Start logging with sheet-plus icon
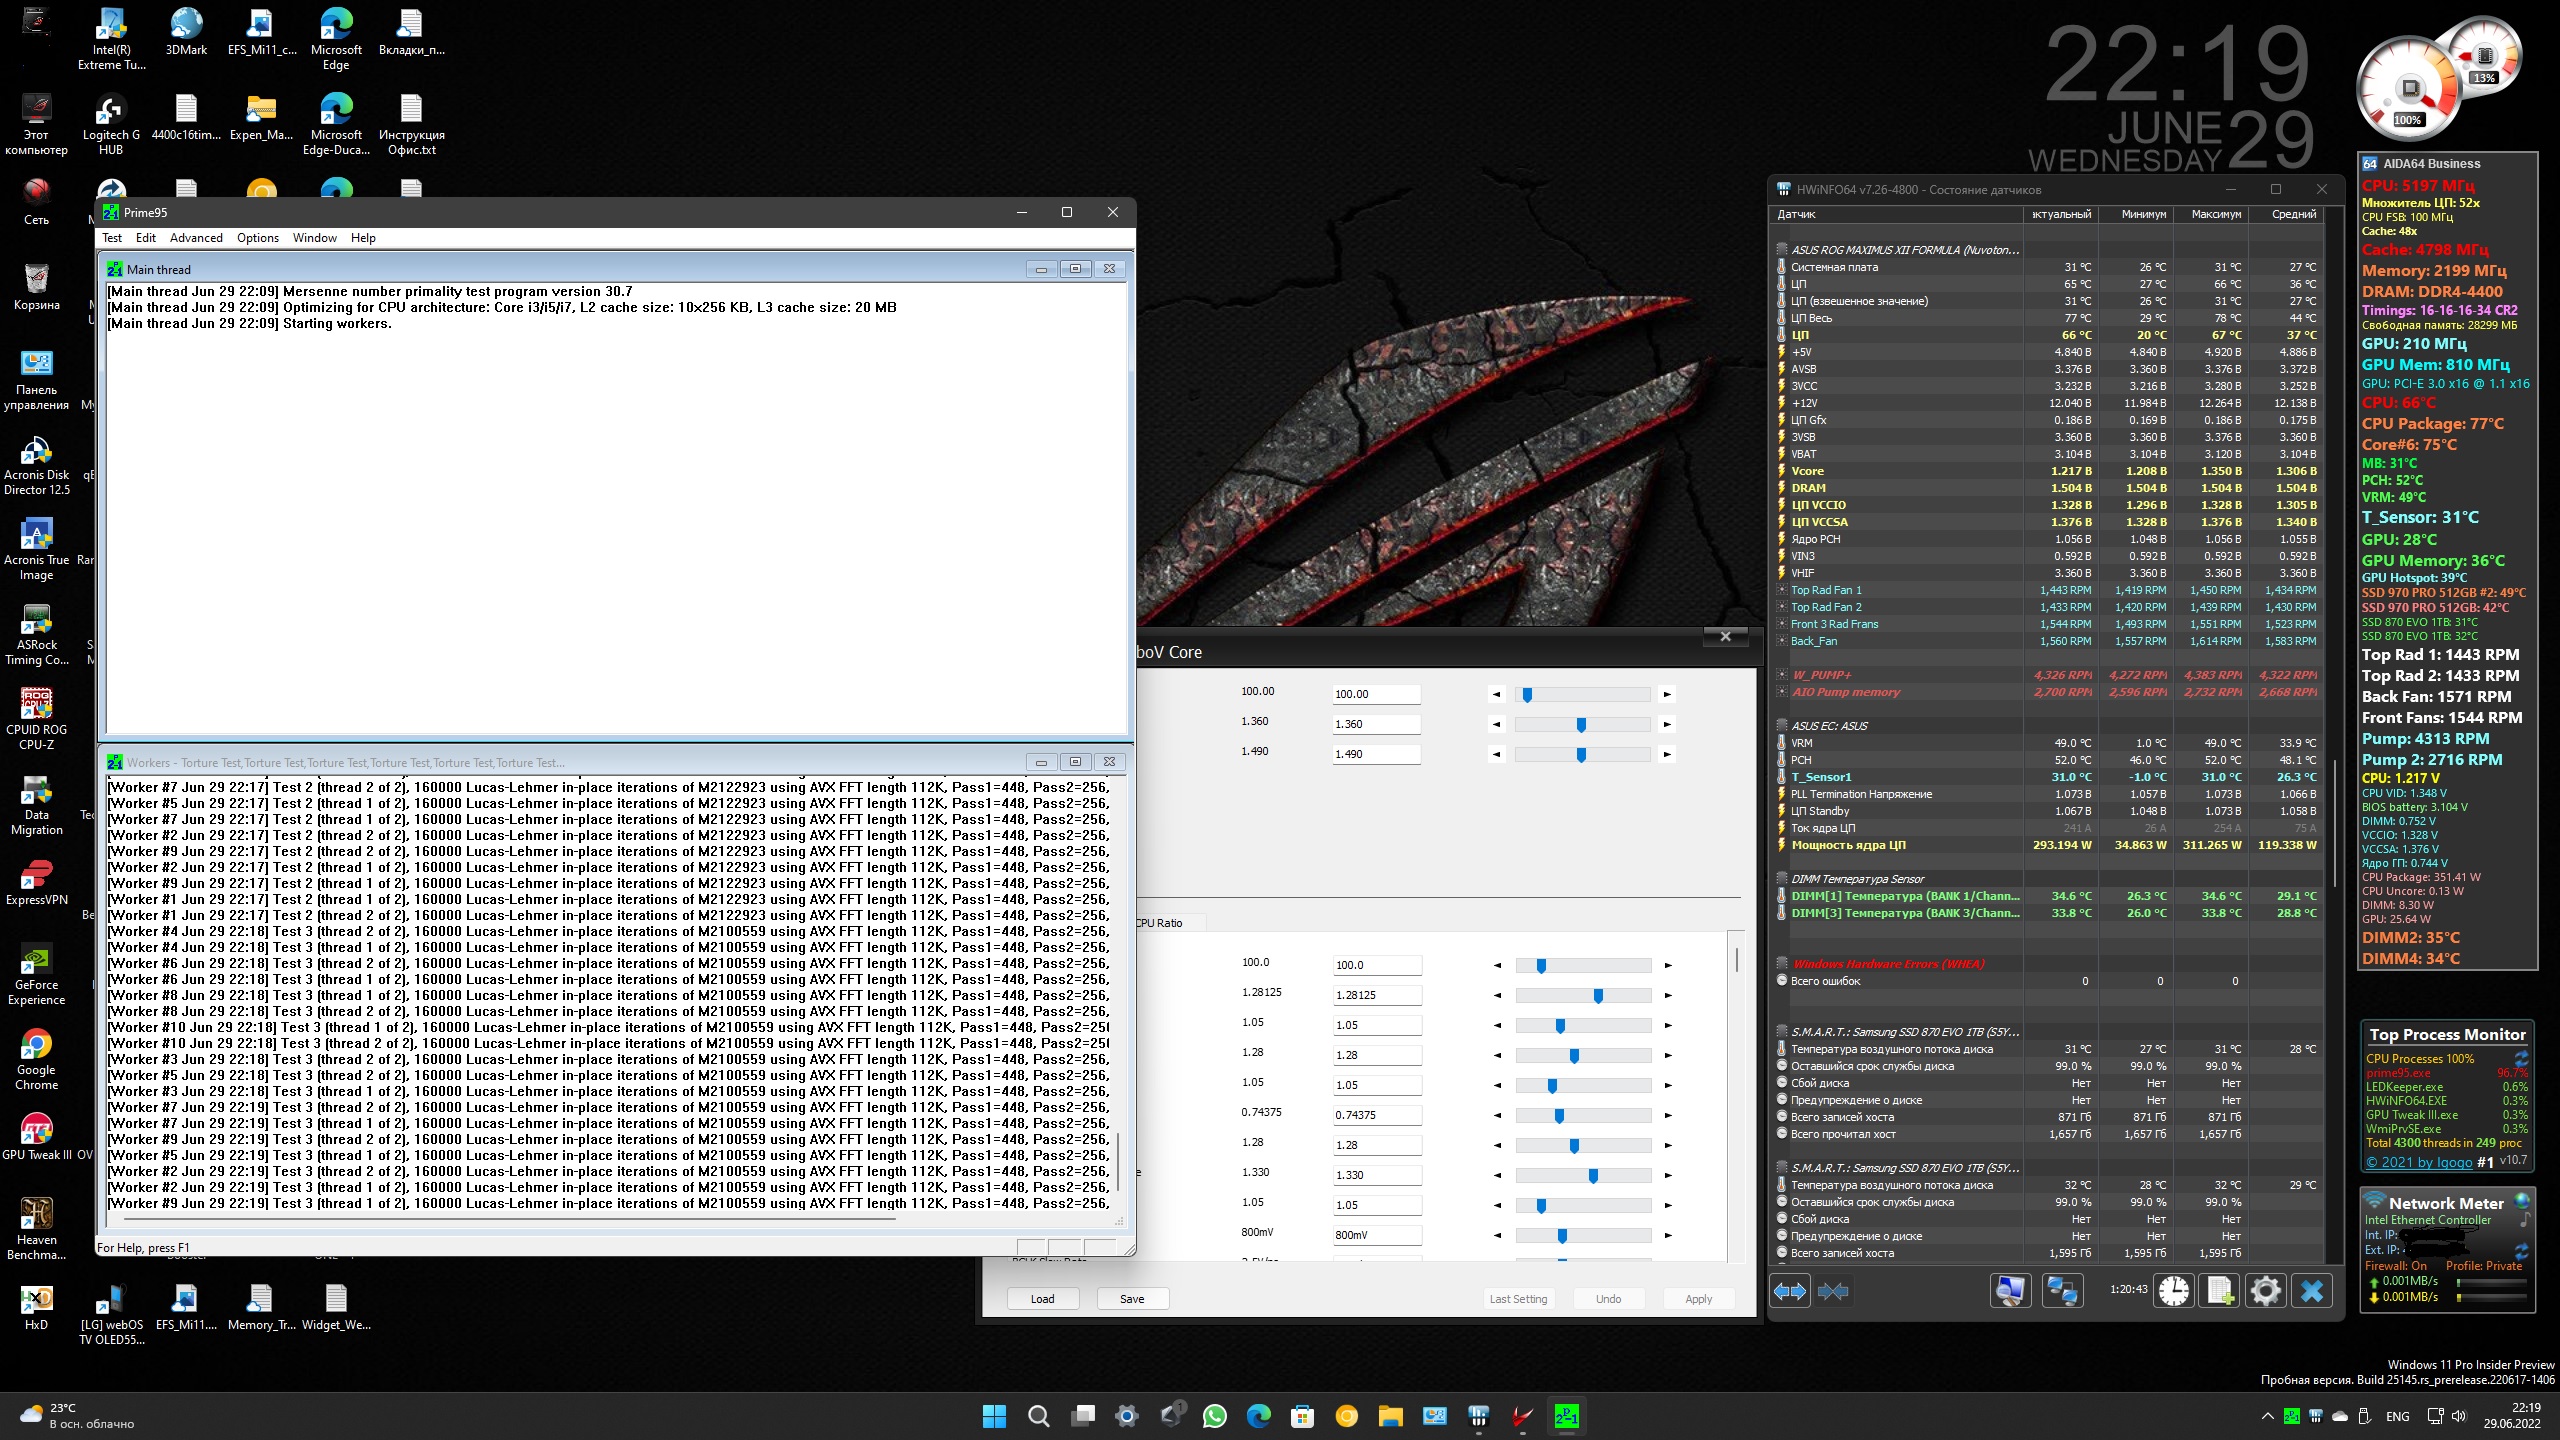The image size is (2560, 1440). [2220, 1291]
